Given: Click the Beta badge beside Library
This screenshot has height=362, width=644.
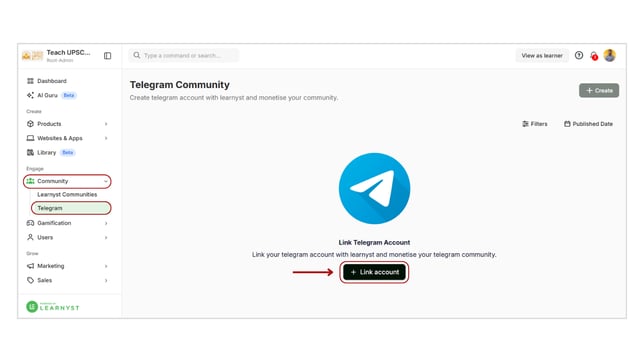Looking at the screenshot, I should click(67, 152).
